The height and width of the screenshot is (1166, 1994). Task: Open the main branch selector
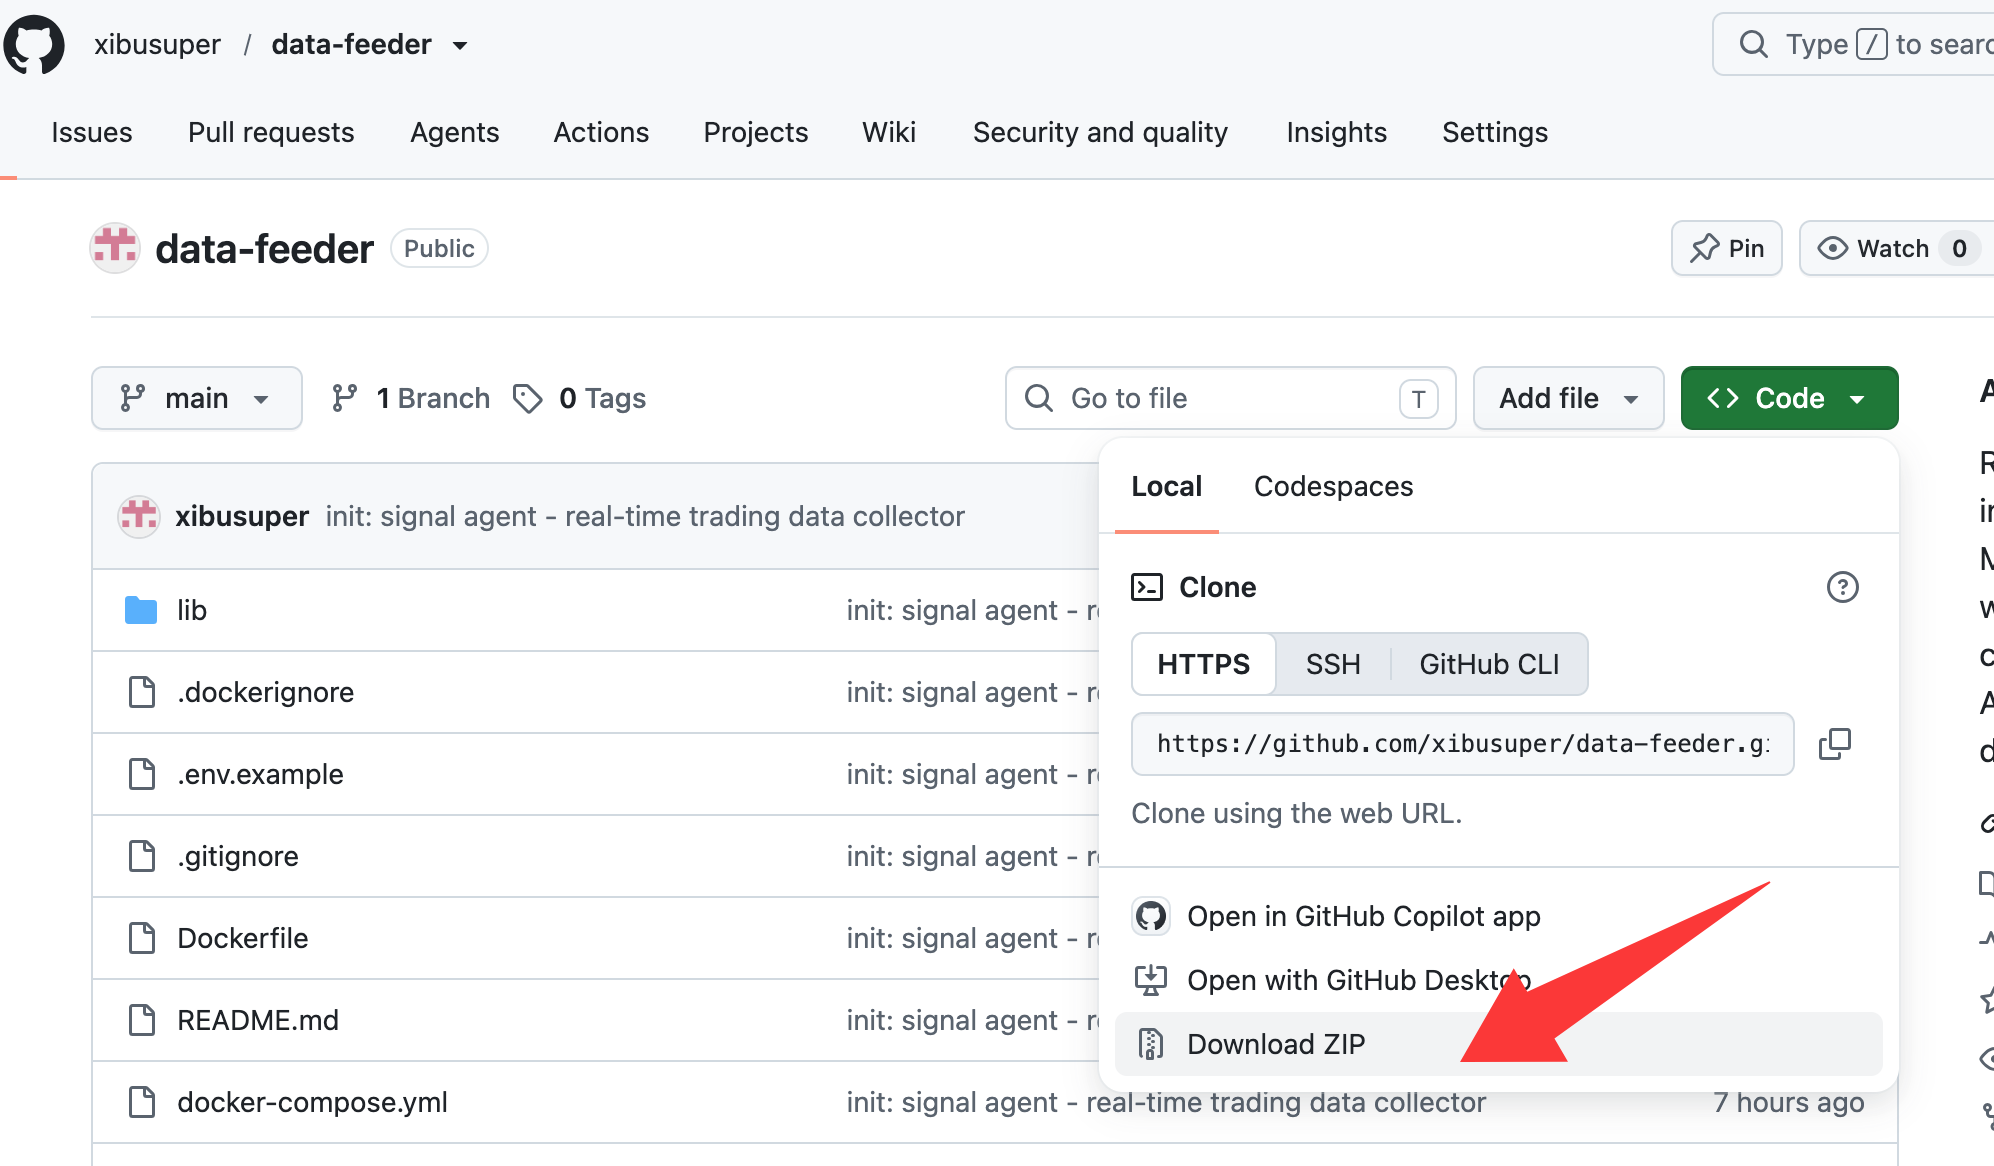coord(196,398)
